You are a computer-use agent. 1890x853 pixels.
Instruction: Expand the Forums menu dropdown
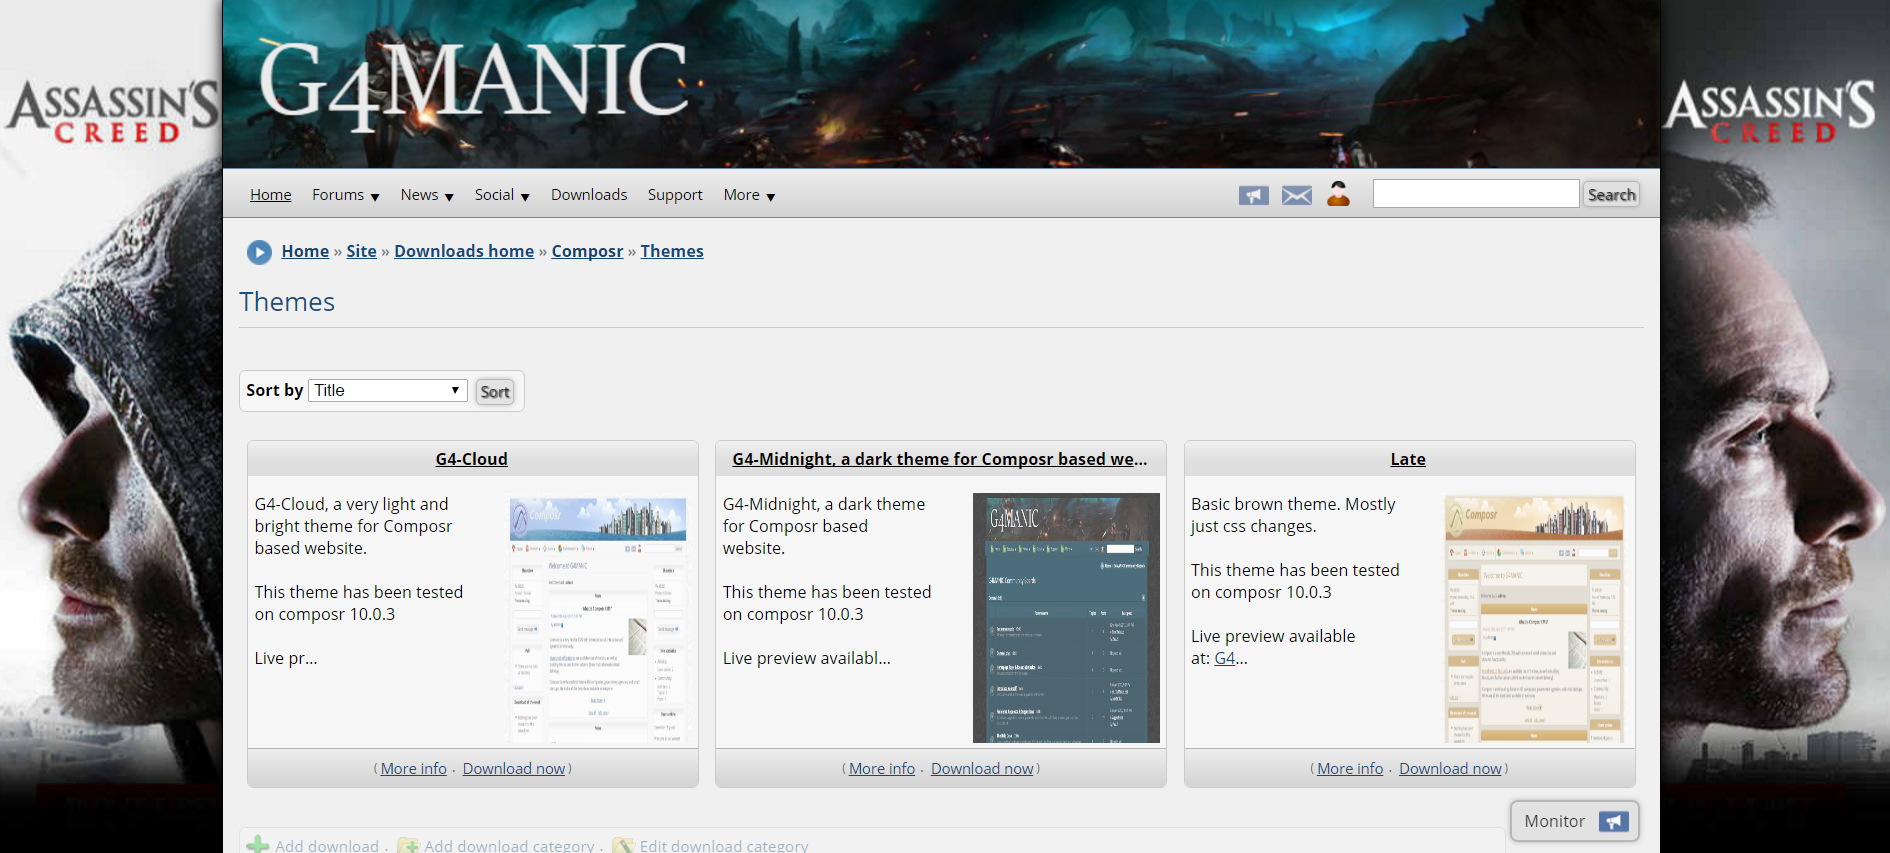point(345,195)
